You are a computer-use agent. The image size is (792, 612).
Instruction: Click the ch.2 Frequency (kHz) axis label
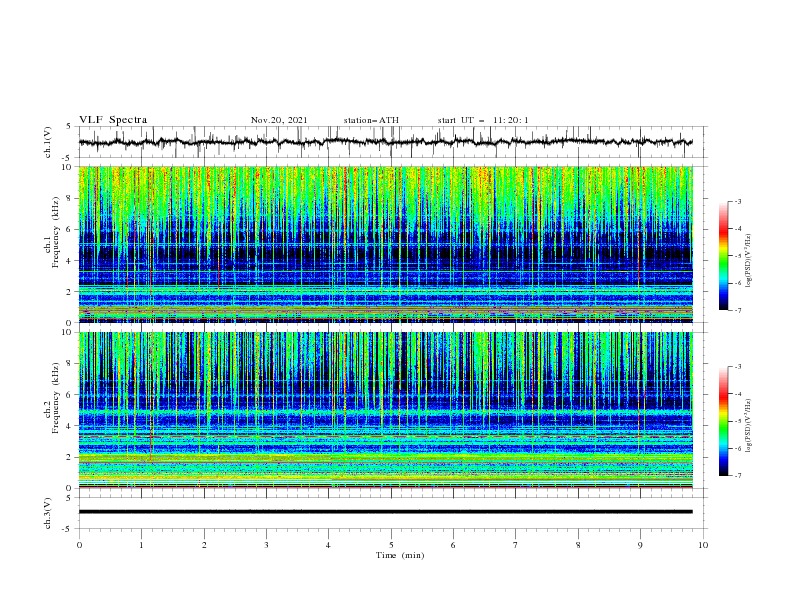click(x=51, y=397)
